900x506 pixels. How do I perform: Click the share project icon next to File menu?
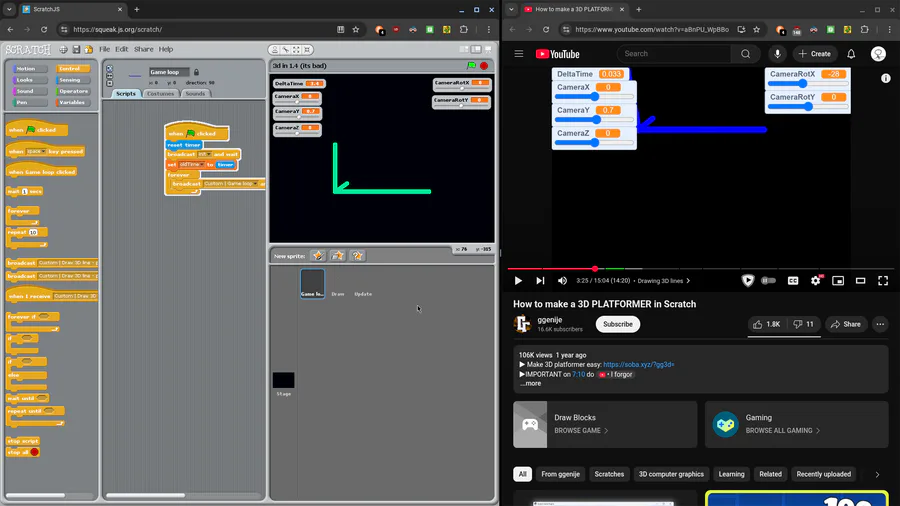pyautogui.click(x=88, y=49)
